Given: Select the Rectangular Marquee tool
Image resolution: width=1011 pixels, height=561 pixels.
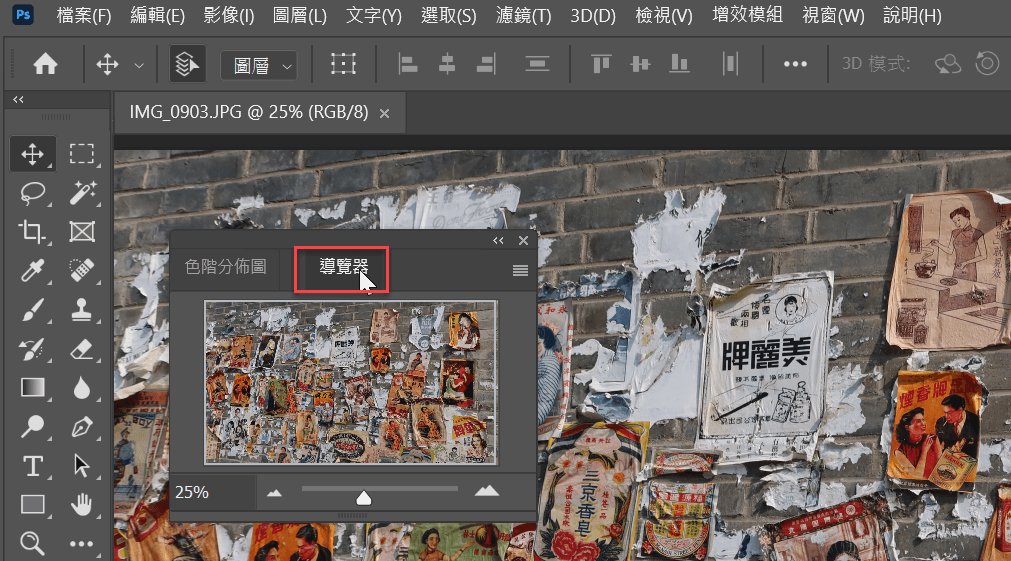Looking at the screenshot, I should [82, 154].
